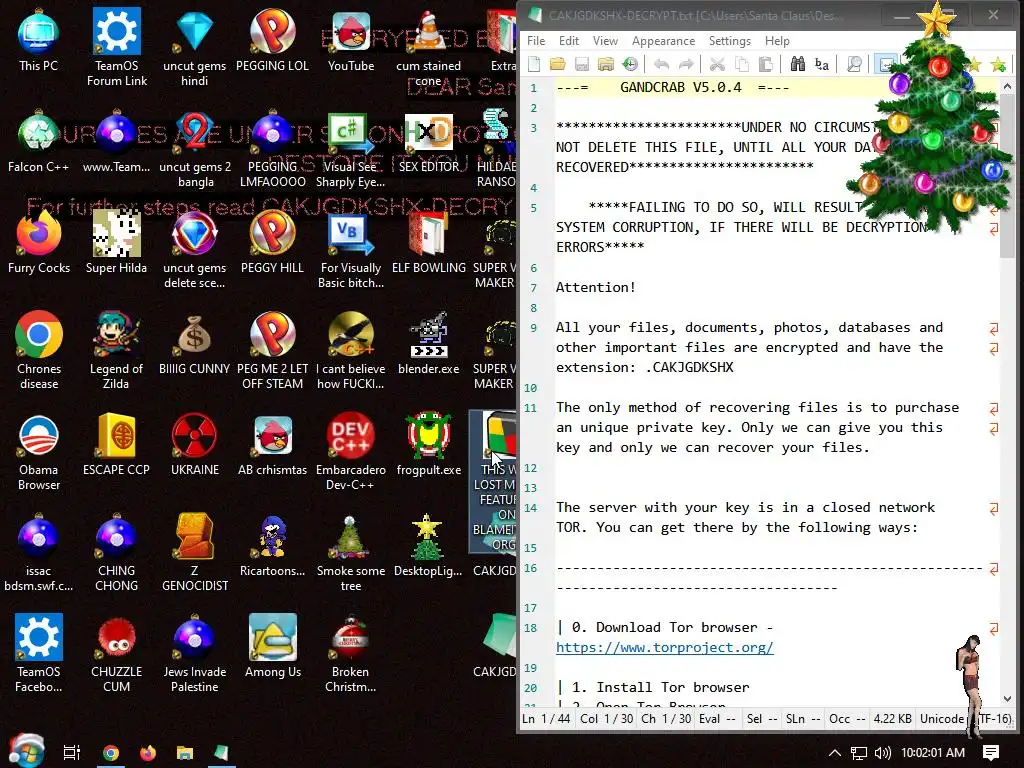Click the Redo arrow in toolbar
1024x768 pixels.
[x=686, y=64]
